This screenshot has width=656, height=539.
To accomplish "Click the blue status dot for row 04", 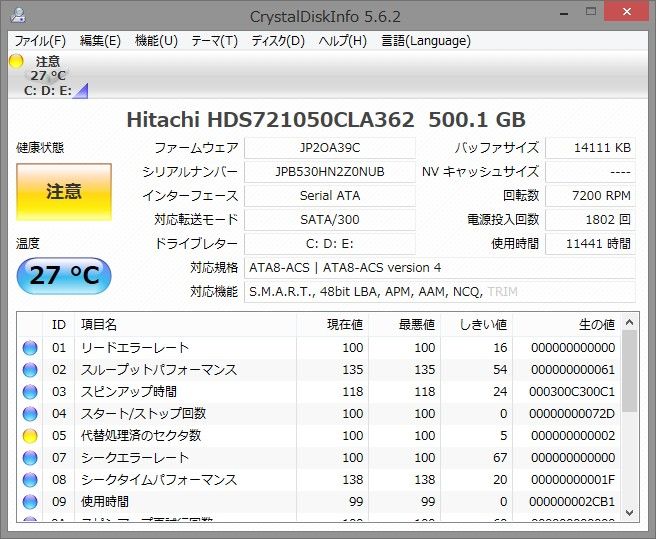I will pos(30,414).
